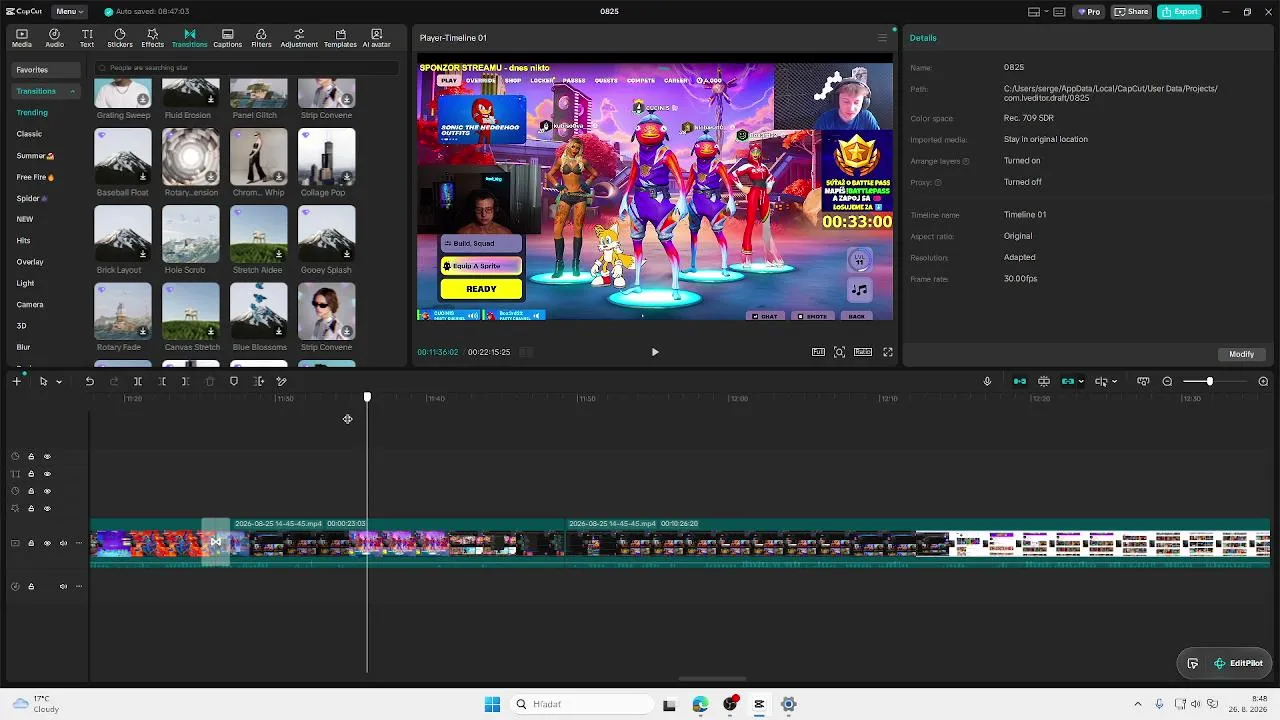Screen dimensions: 1280x720
Task: Open the Text panel
Action: click(x=87, y=38)
